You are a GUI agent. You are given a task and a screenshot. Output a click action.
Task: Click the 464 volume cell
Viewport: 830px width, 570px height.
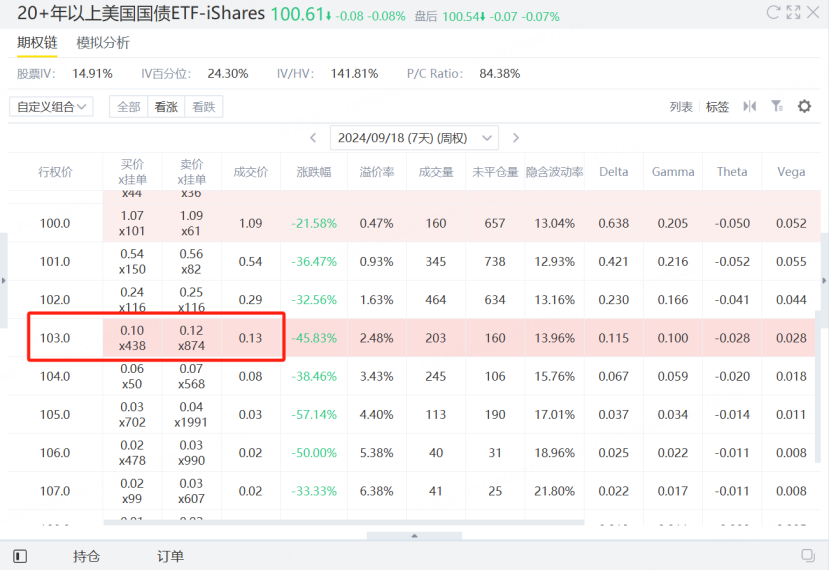coord(436,300)
